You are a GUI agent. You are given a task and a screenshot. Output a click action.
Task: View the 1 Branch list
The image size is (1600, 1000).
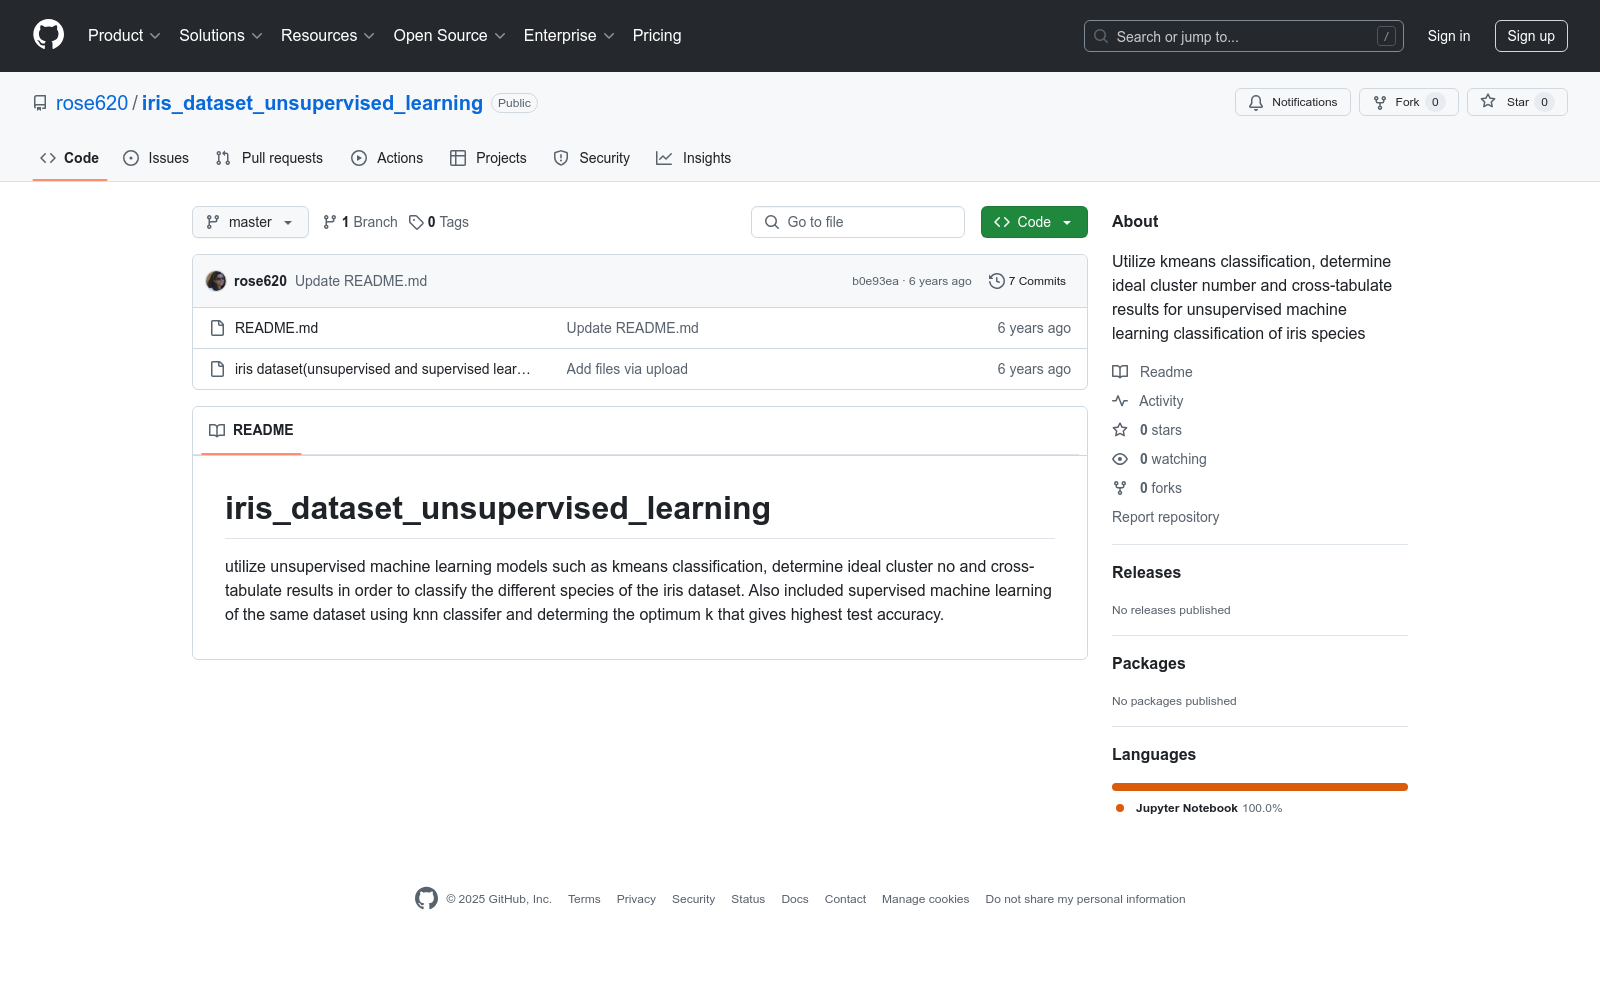[x=360, y=222]
